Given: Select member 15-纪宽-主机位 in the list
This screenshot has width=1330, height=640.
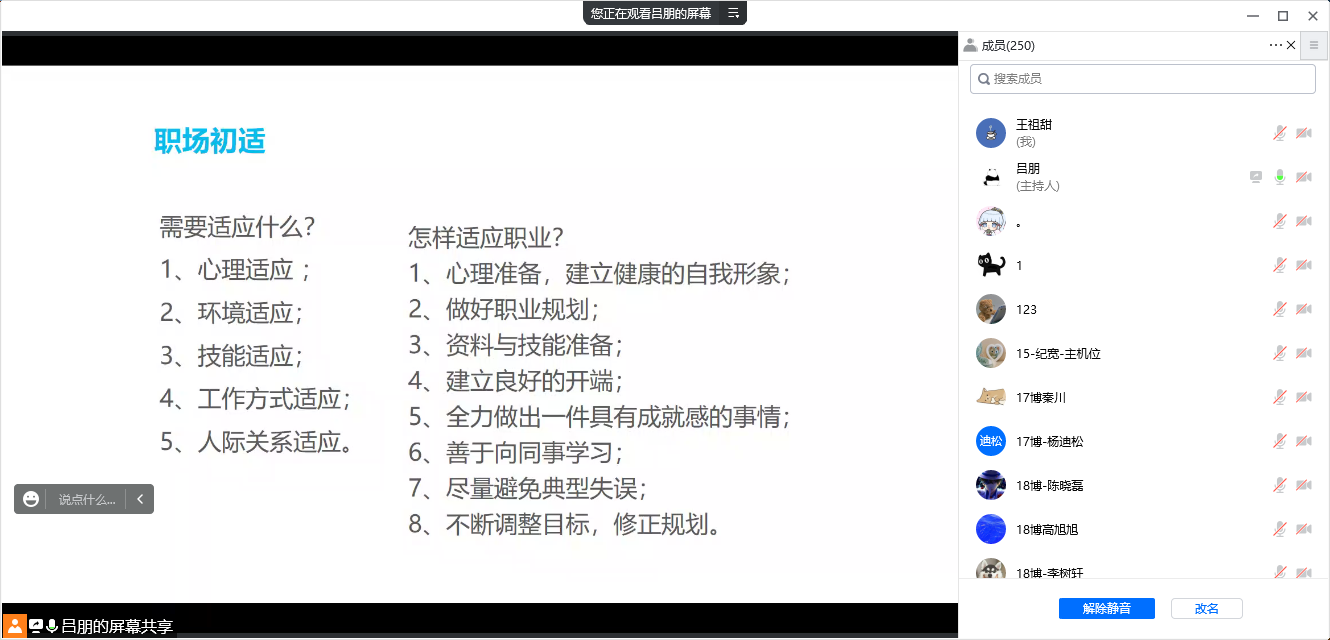Looking at the screenshot, I should 1058,353.
